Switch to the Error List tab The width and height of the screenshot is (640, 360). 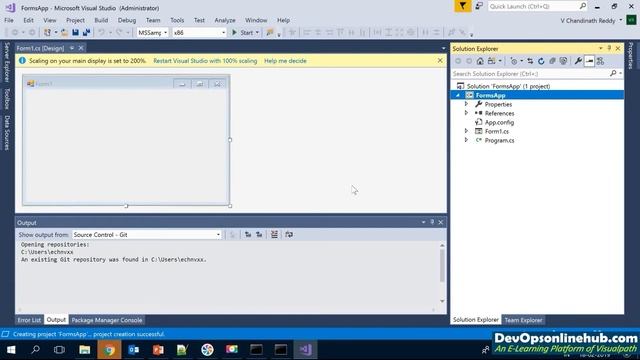click(29, 320)
